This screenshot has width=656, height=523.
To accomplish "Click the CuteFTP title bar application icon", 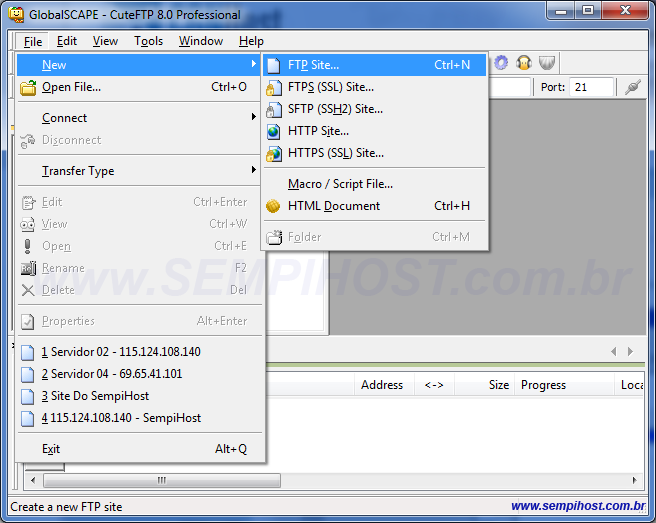I will [x=17, y=14].
